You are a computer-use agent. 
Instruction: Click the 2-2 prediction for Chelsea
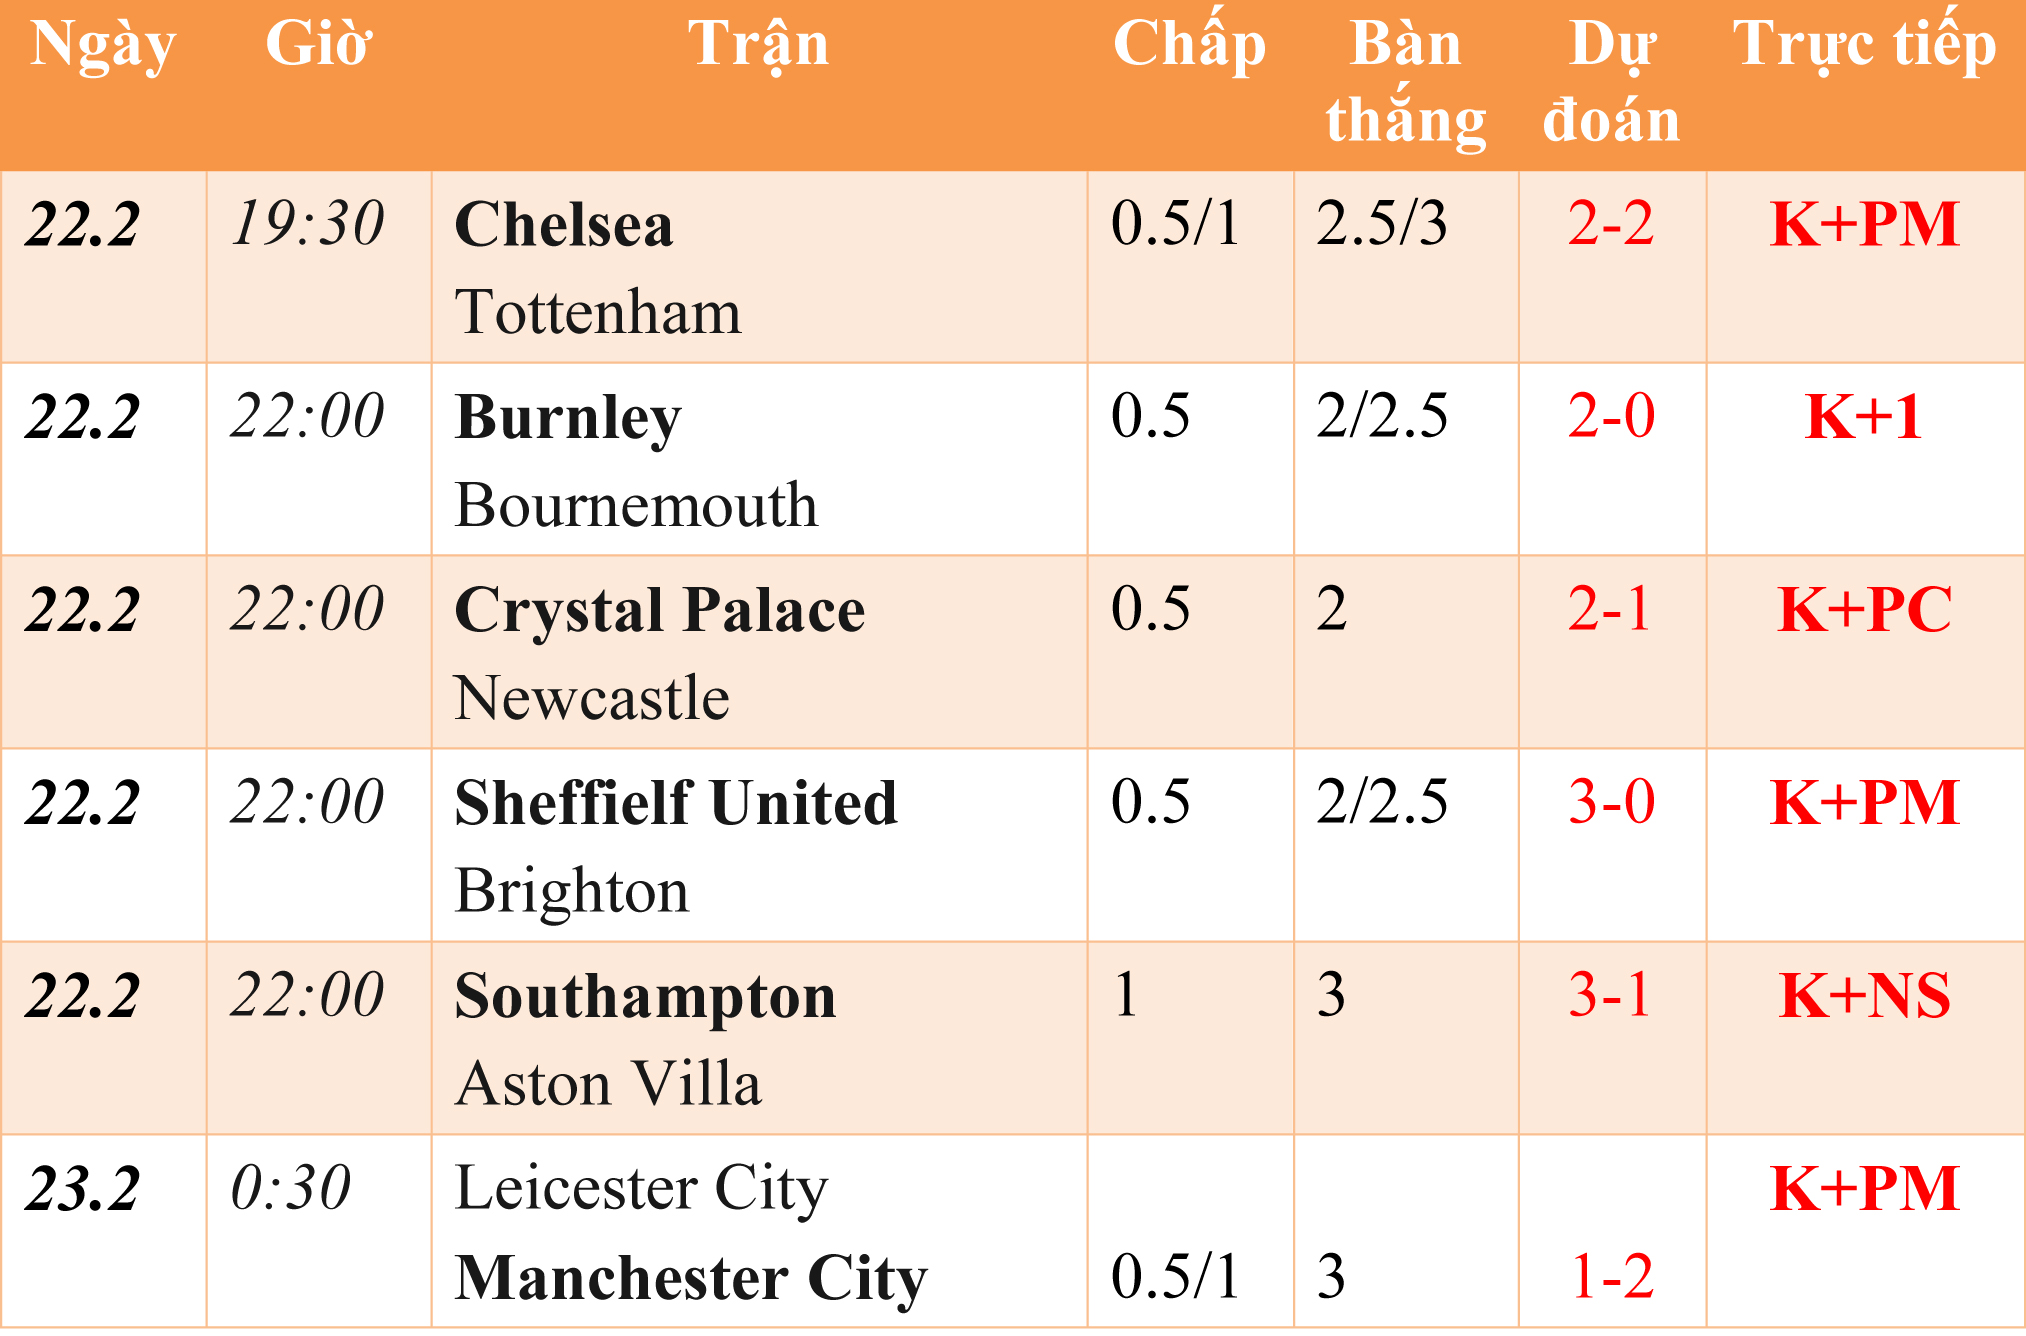pos(1611,224)
